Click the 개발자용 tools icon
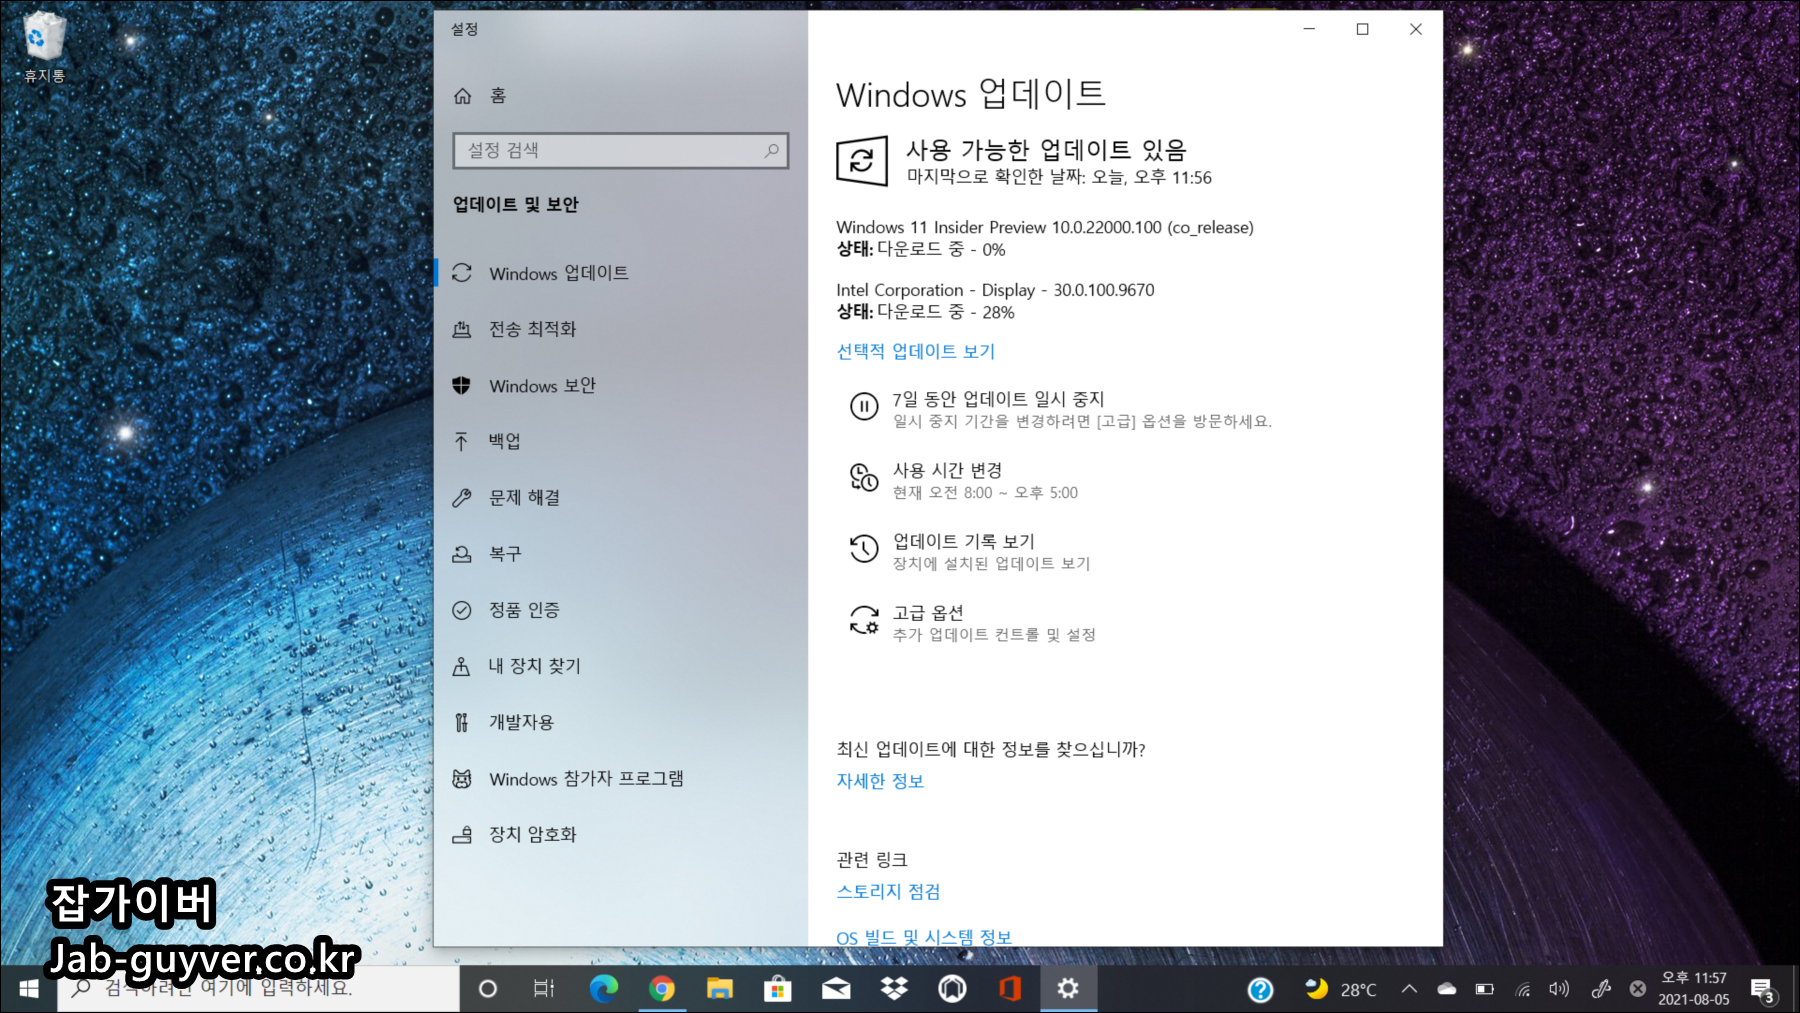 pos(461,722)
